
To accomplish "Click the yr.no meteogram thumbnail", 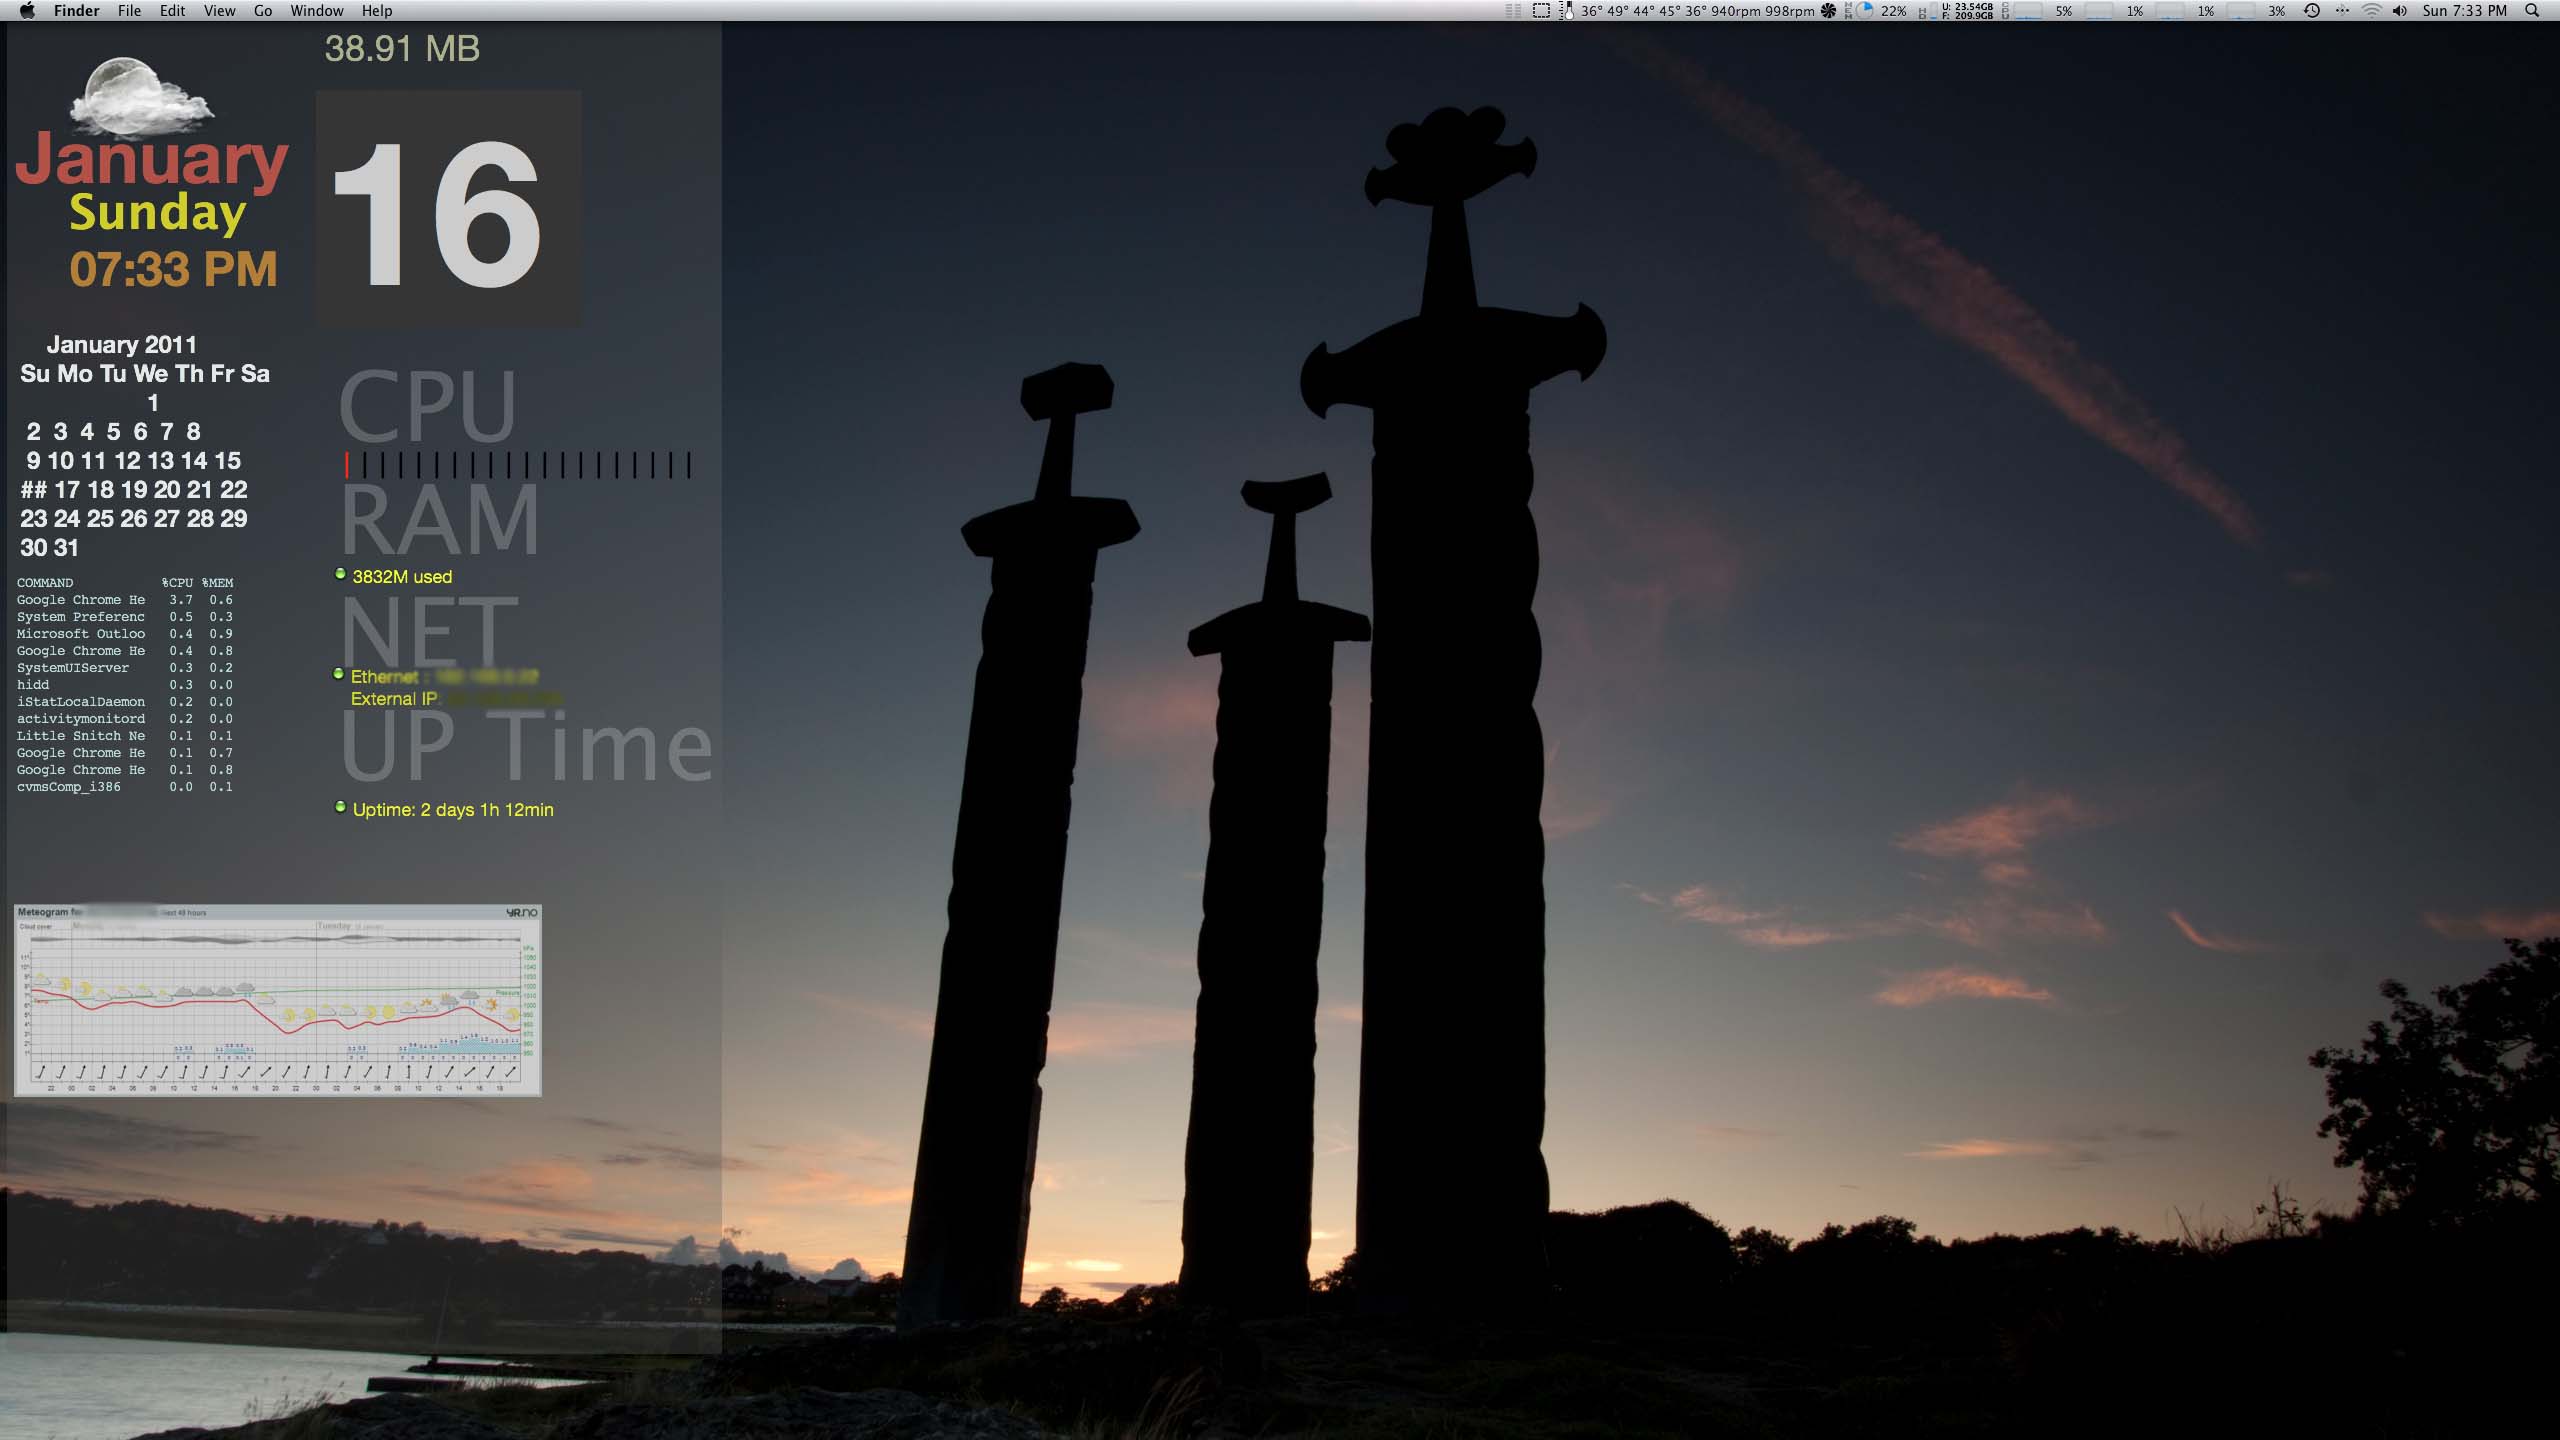I will coord(277,1000).
